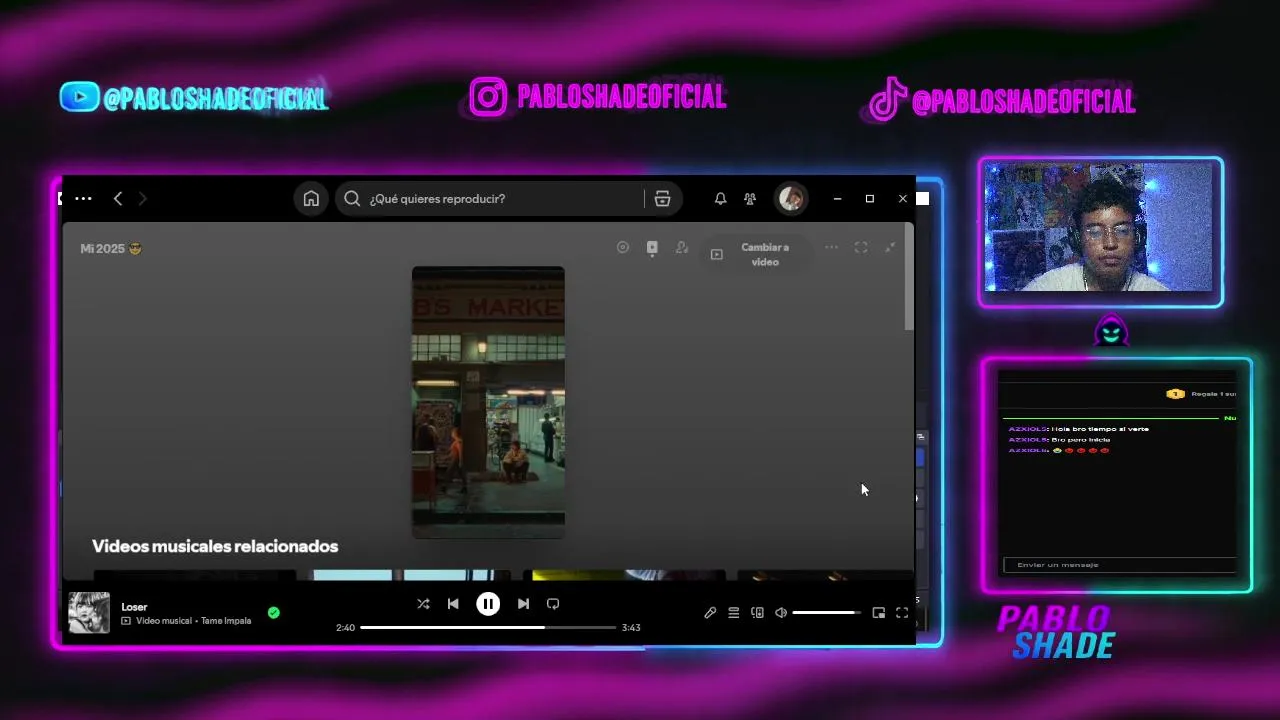Image resolution: width=1280 pixels, height=720 pixels.
Task: Click 'Regala 1 su' gift button in chat
Action: coord(1201,394)
